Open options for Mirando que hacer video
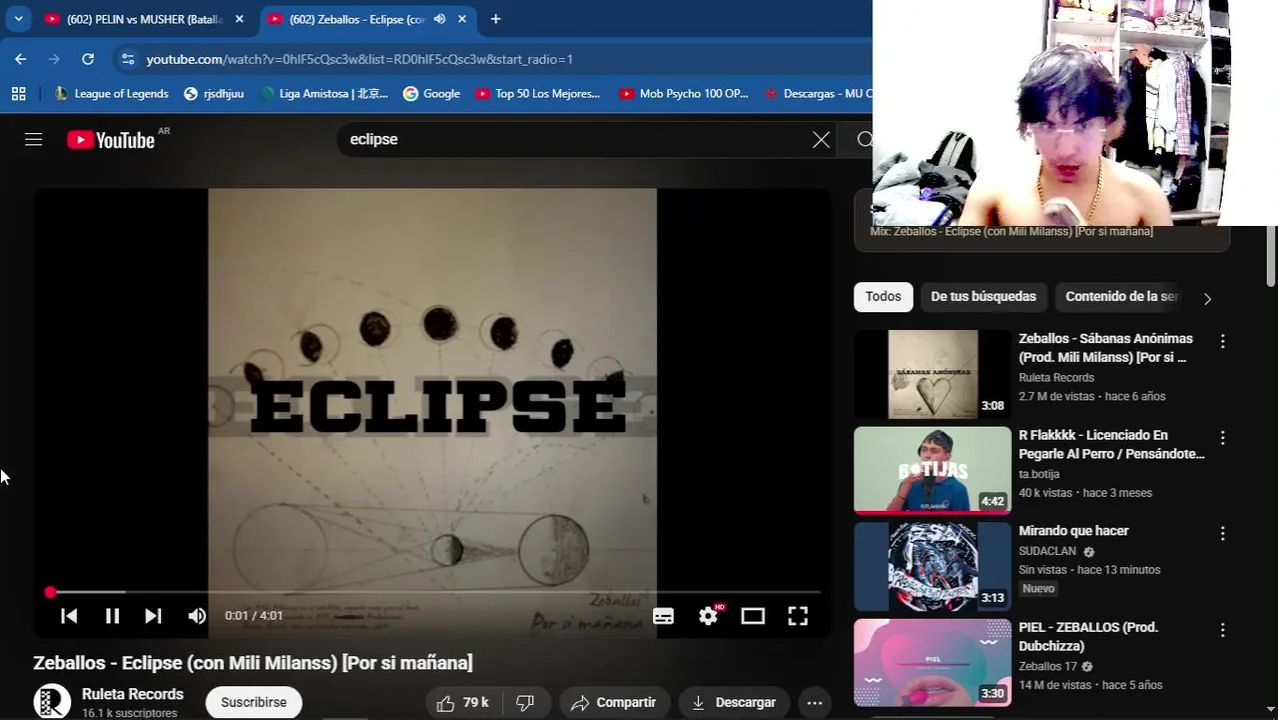The width and height of the screenshot is (1278, 720). (1222, 534)
